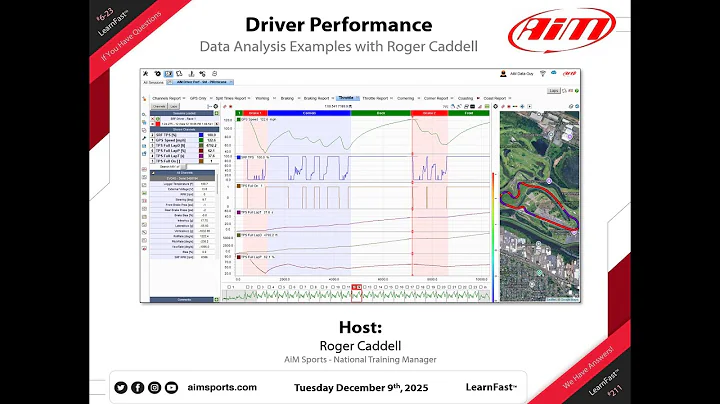Open the Channels Report tab dropdown arrow

pos(184,98)
